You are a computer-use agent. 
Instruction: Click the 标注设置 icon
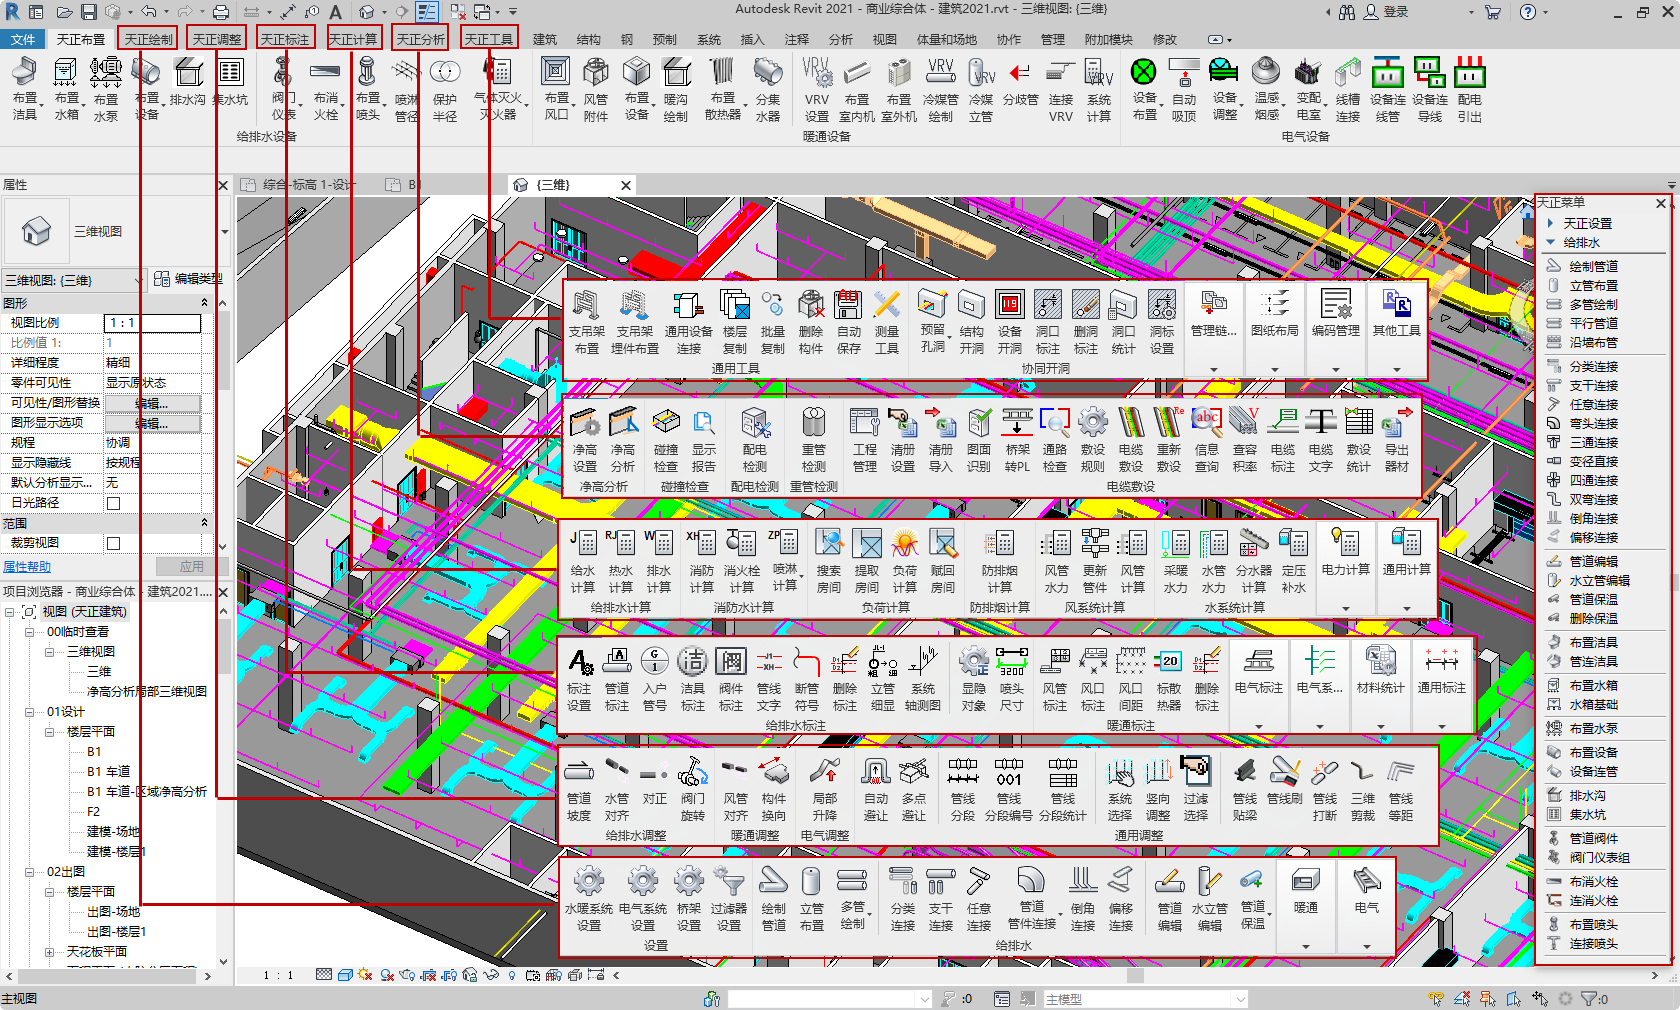pyautogui.click(x=579, y=679)
